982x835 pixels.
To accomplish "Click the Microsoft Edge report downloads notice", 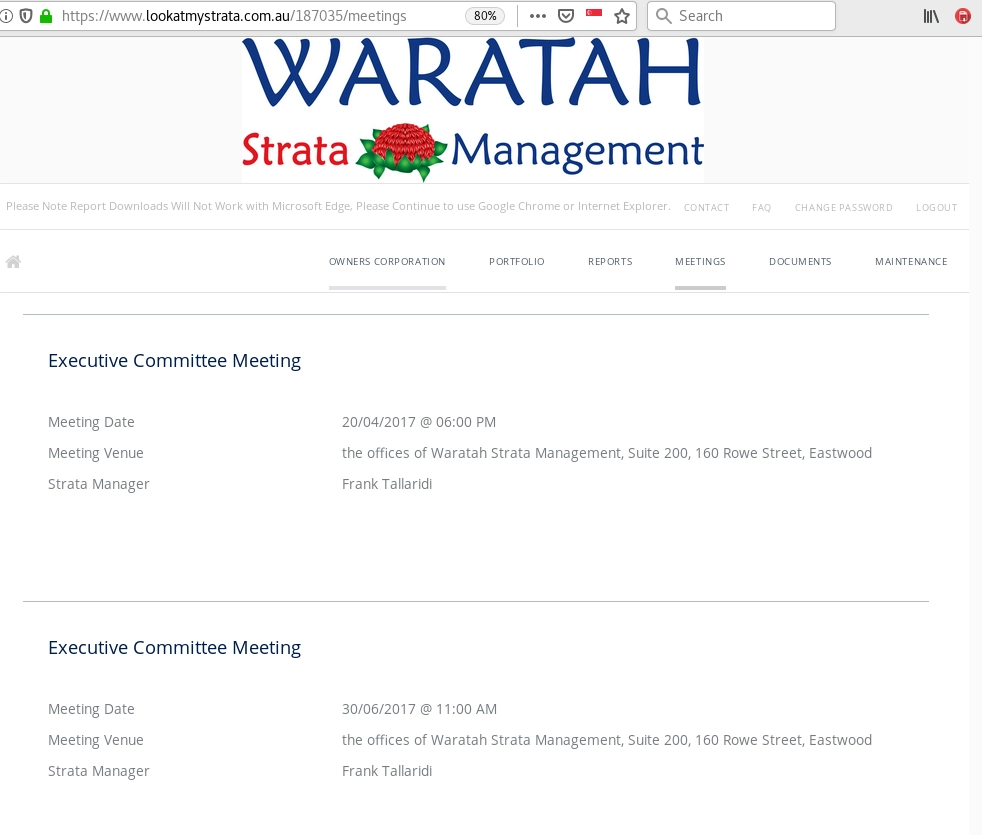I will (338, 206).
